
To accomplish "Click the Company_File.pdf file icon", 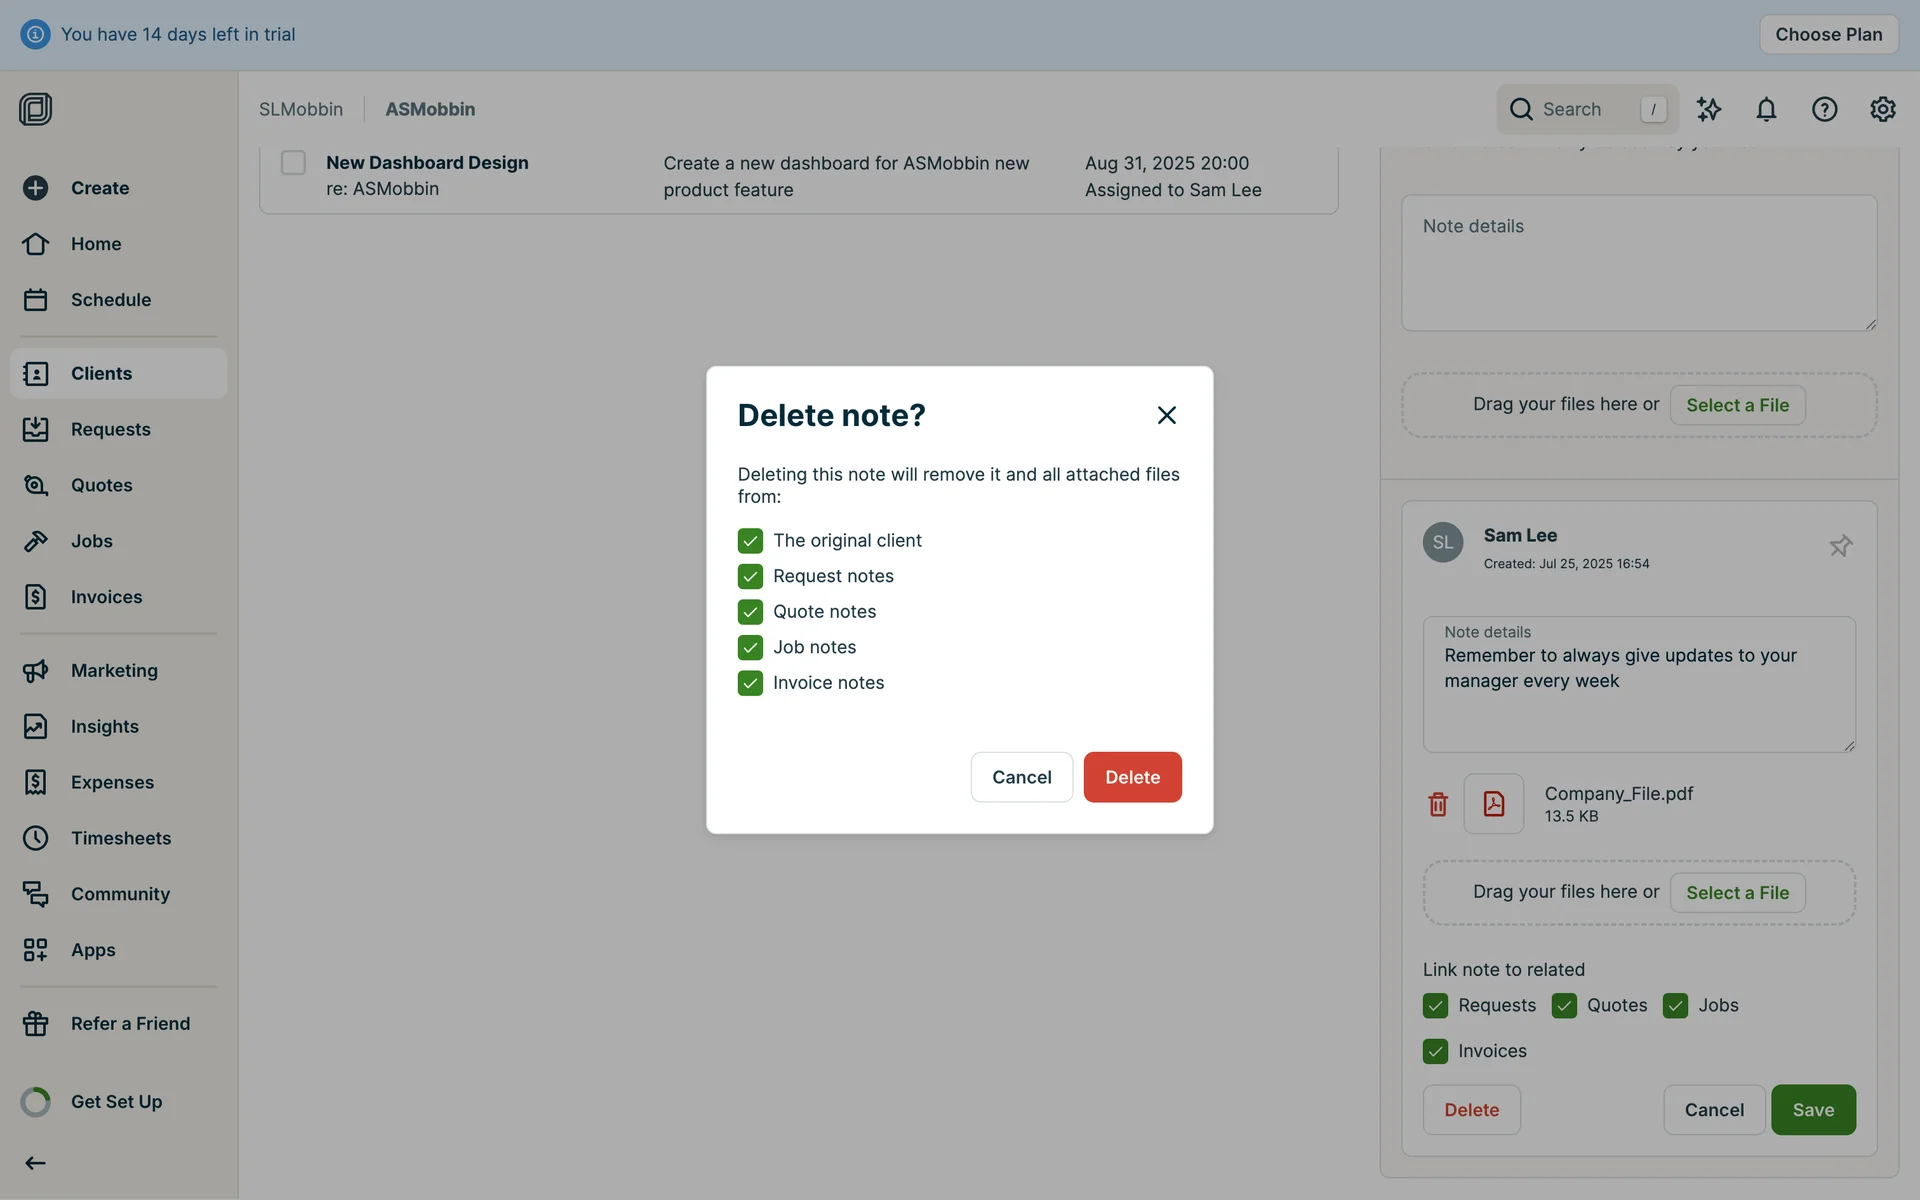I will coord(1493,804).
